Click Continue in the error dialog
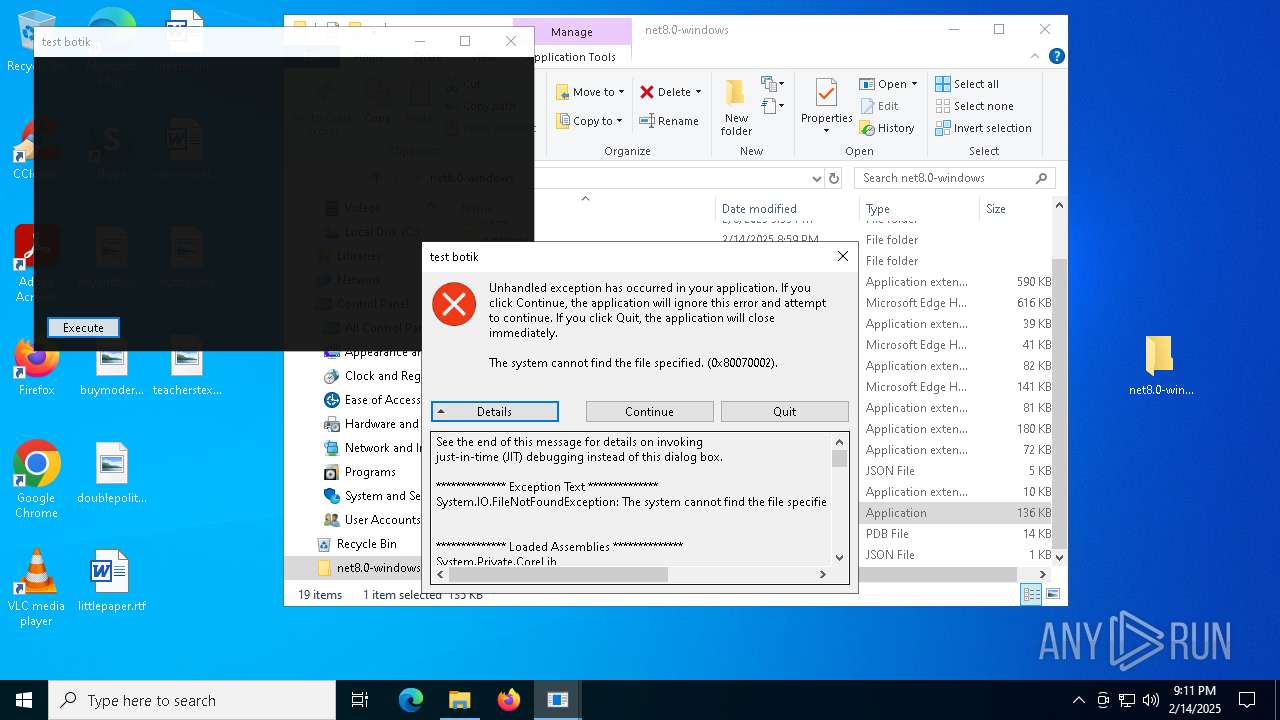The height and width of the screenshot is (720, 1280). point(649,411)
